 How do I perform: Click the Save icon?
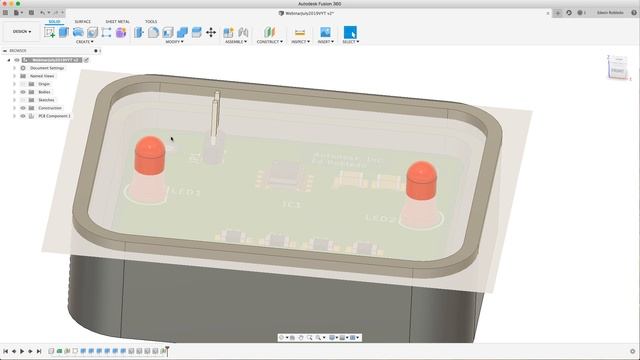point(31,13)
